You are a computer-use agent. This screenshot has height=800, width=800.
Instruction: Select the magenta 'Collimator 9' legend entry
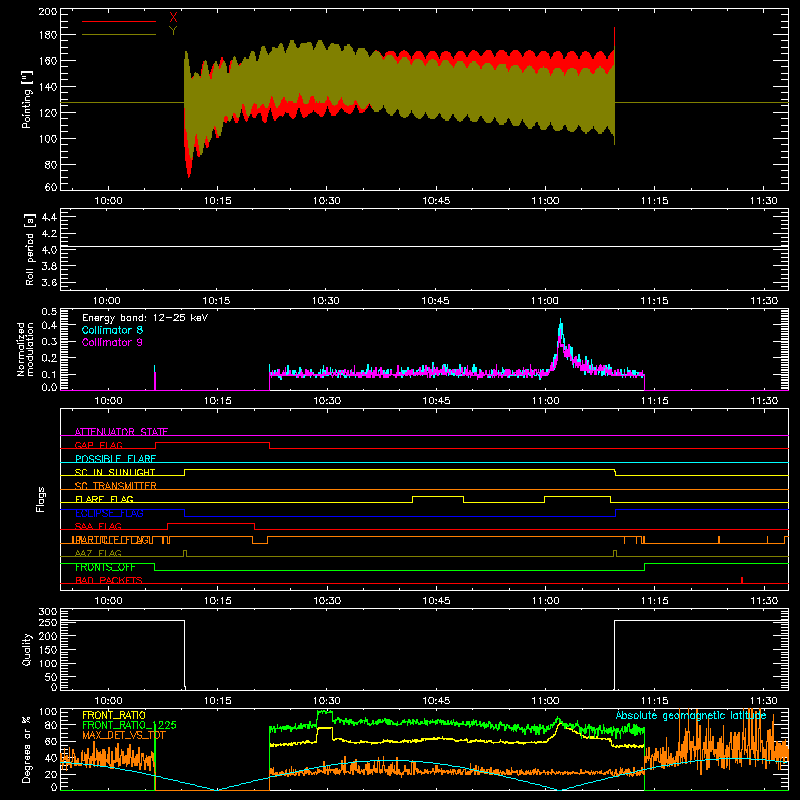(x=112, y=342)
